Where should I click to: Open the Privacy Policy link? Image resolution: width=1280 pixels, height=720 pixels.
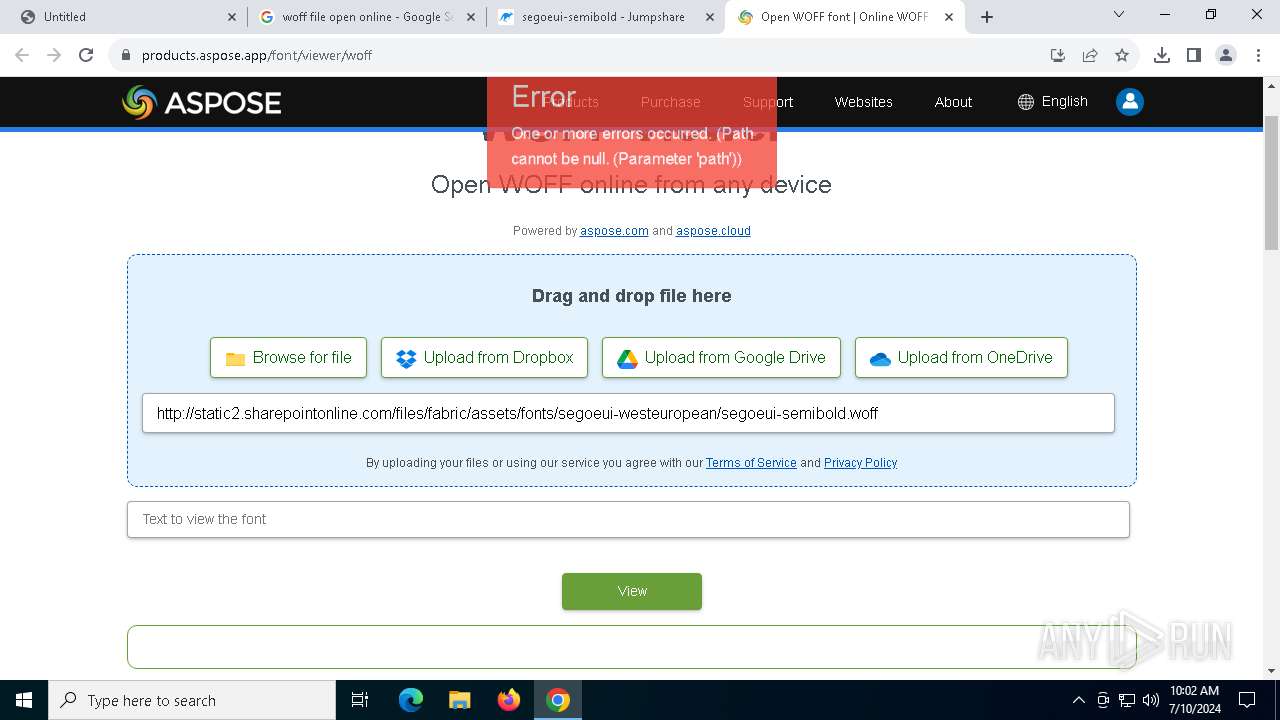tap(860, 463)
